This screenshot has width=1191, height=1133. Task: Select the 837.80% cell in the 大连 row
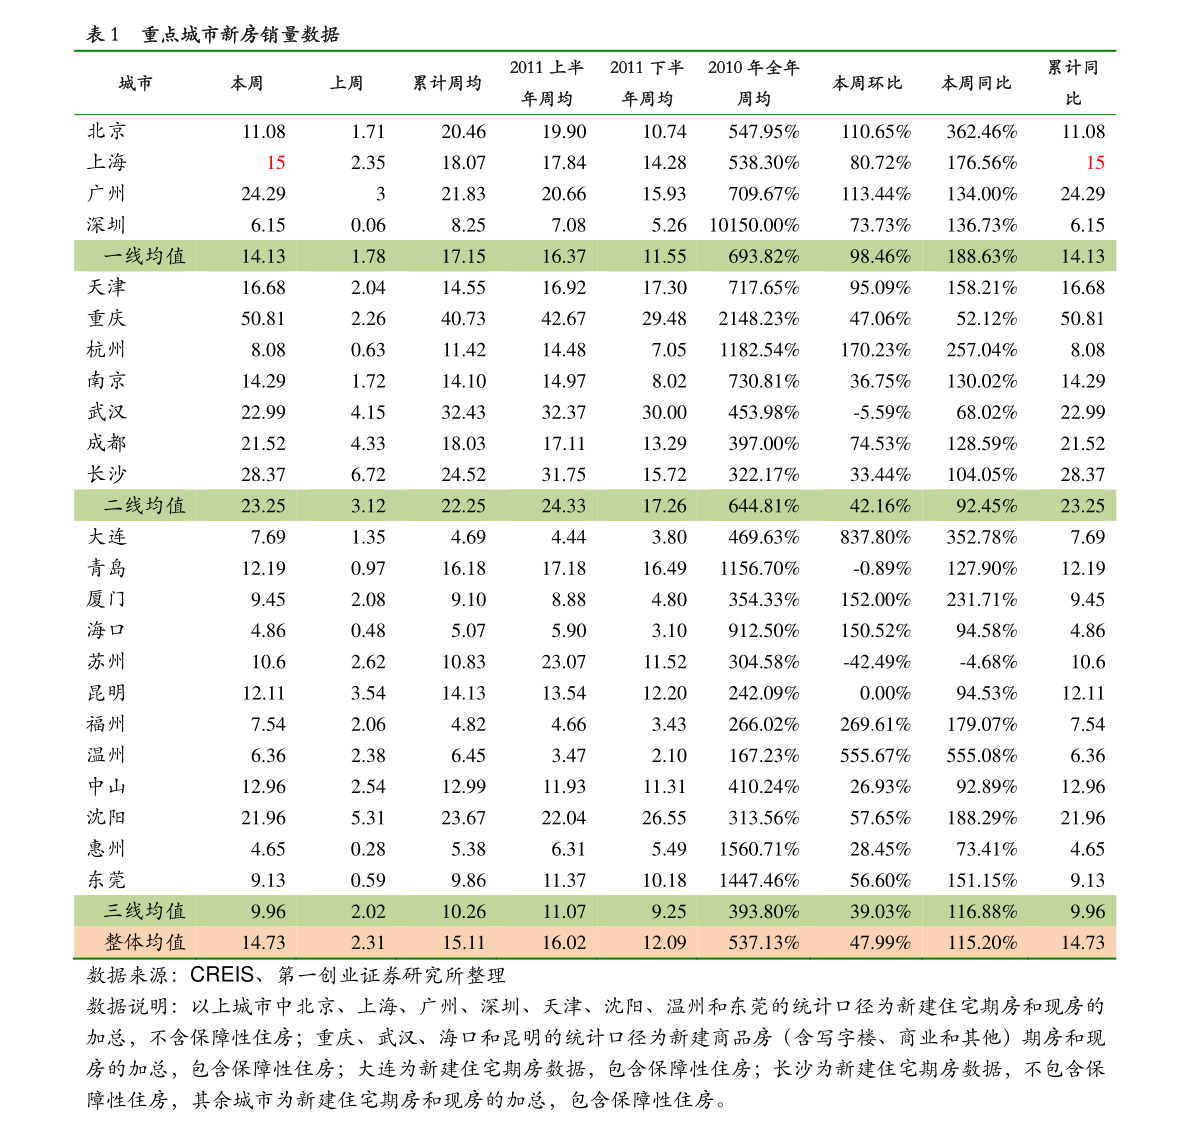click(x=875, y=538)
